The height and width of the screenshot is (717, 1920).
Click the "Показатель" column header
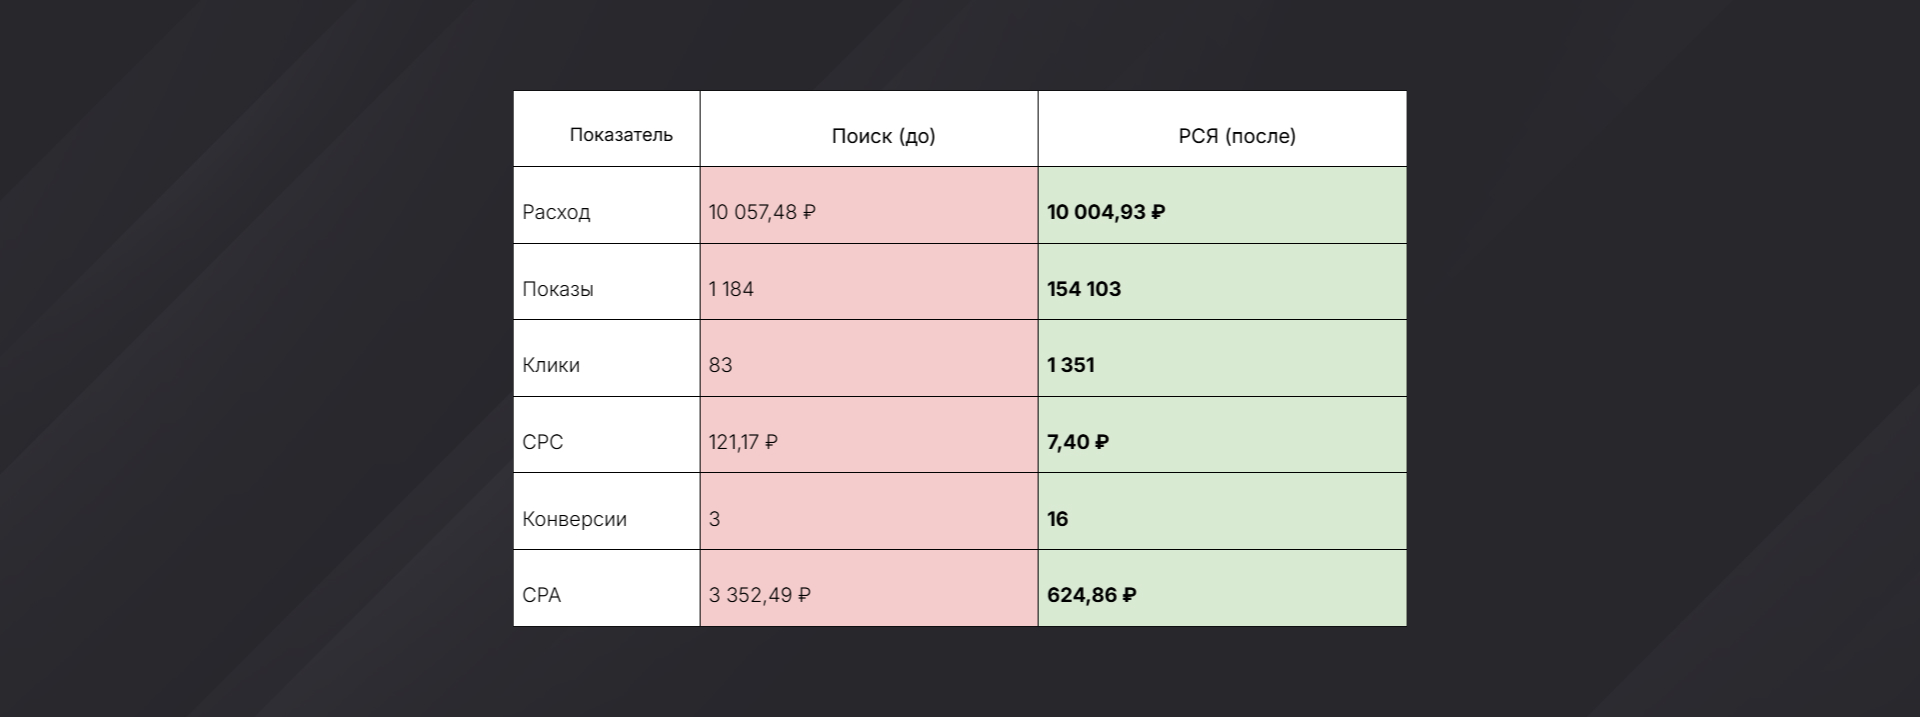621,135
